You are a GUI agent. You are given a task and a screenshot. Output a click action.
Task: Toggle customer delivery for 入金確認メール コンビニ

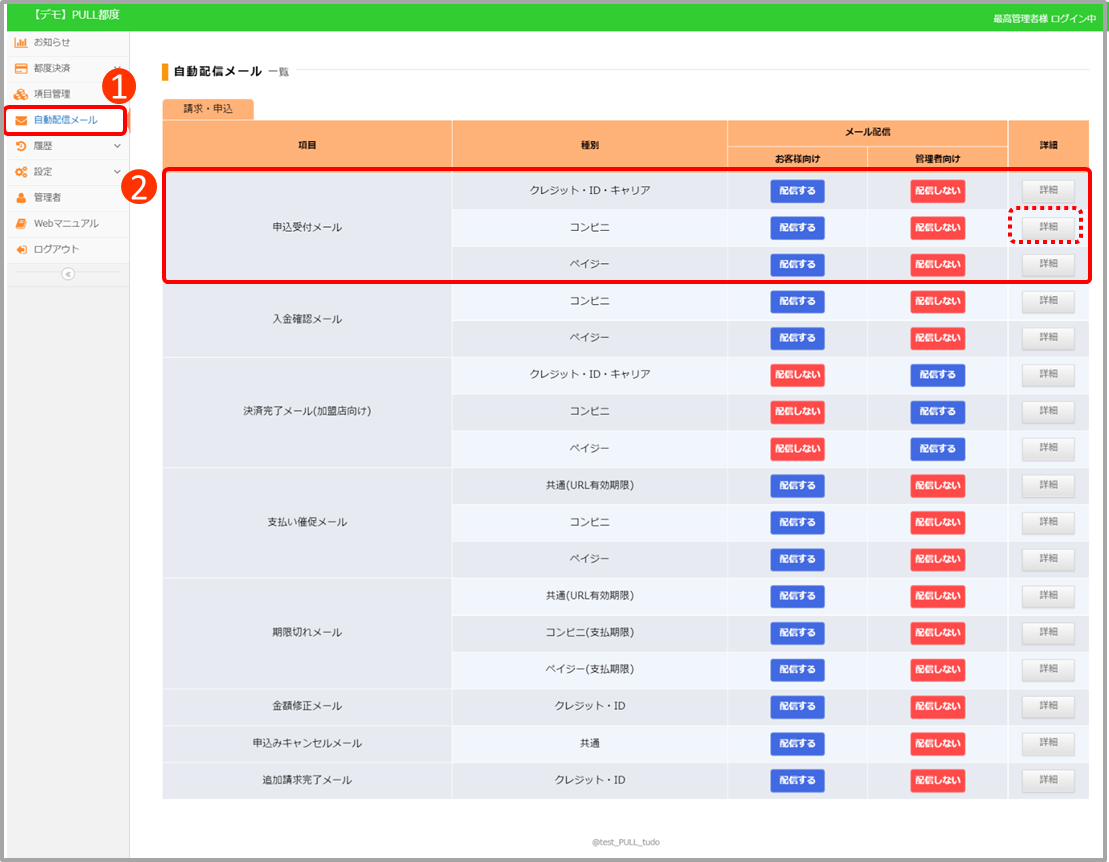point(797,301)
